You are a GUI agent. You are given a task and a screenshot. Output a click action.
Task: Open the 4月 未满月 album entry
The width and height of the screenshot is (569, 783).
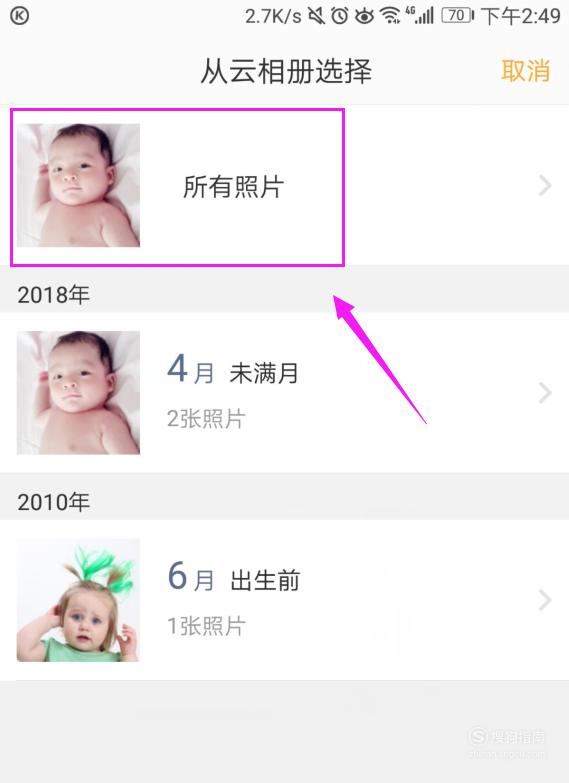click(284, 392)
